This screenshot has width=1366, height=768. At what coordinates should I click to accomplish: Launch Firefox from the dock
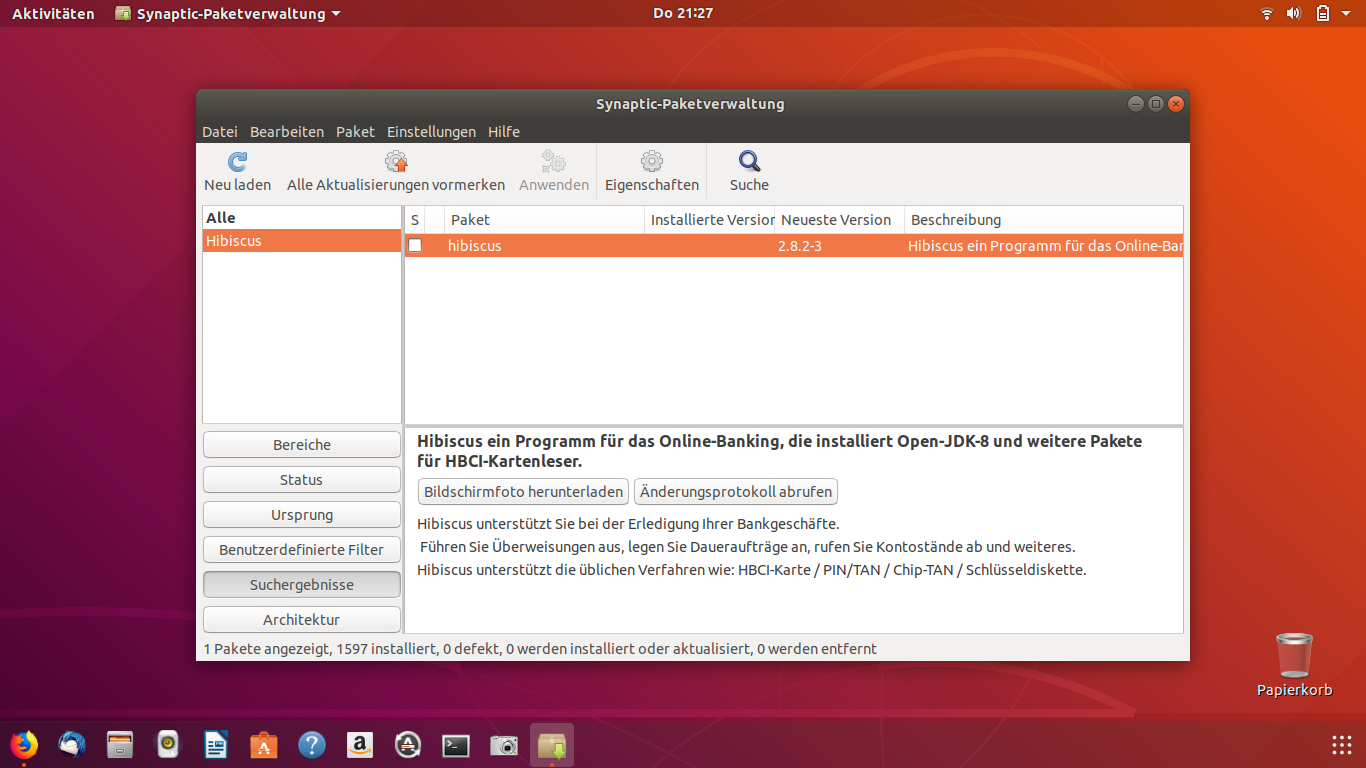pos(23,745)
